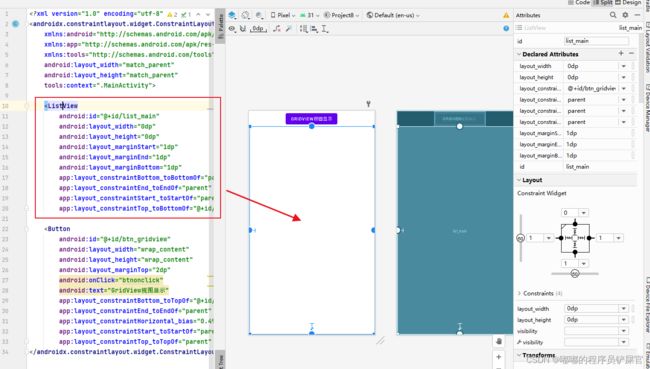The image size is (650, 369).
Task: Open the declared layout_width 0dp dropdown arrow
Action: 623,66
